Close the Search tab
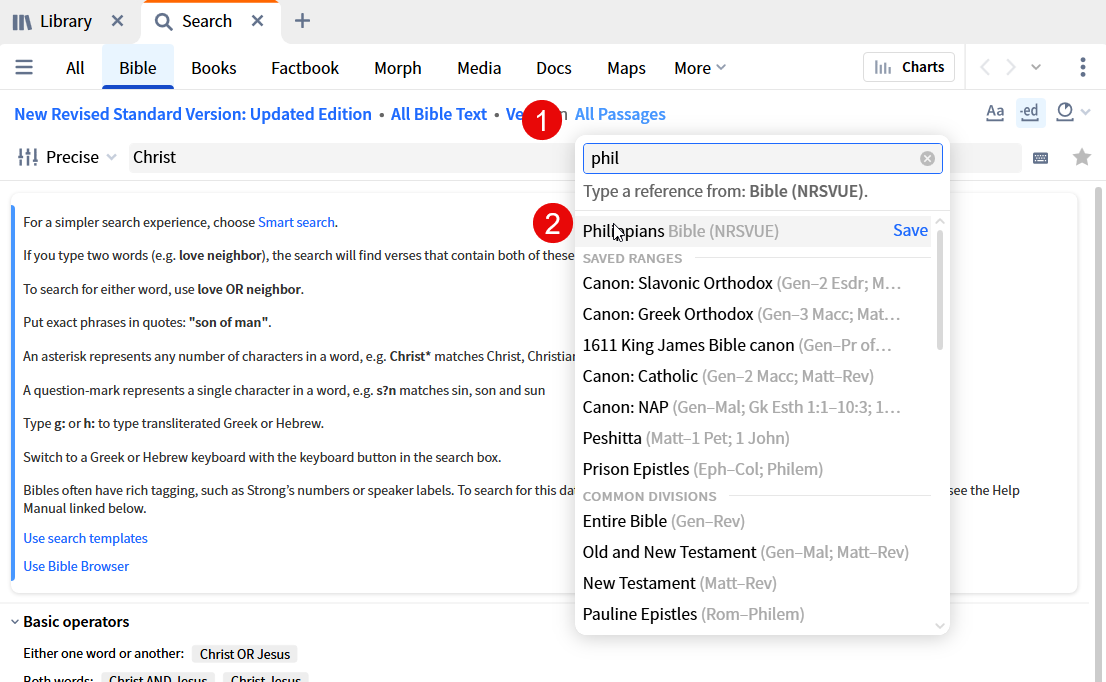Image resolution: width=1106 pixels, height=682 pixels. point(257,21)
